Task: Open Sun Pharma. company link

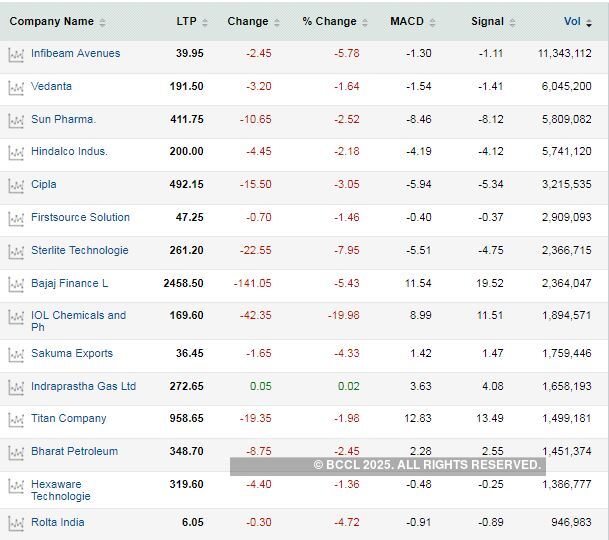Action: [63, 119]
